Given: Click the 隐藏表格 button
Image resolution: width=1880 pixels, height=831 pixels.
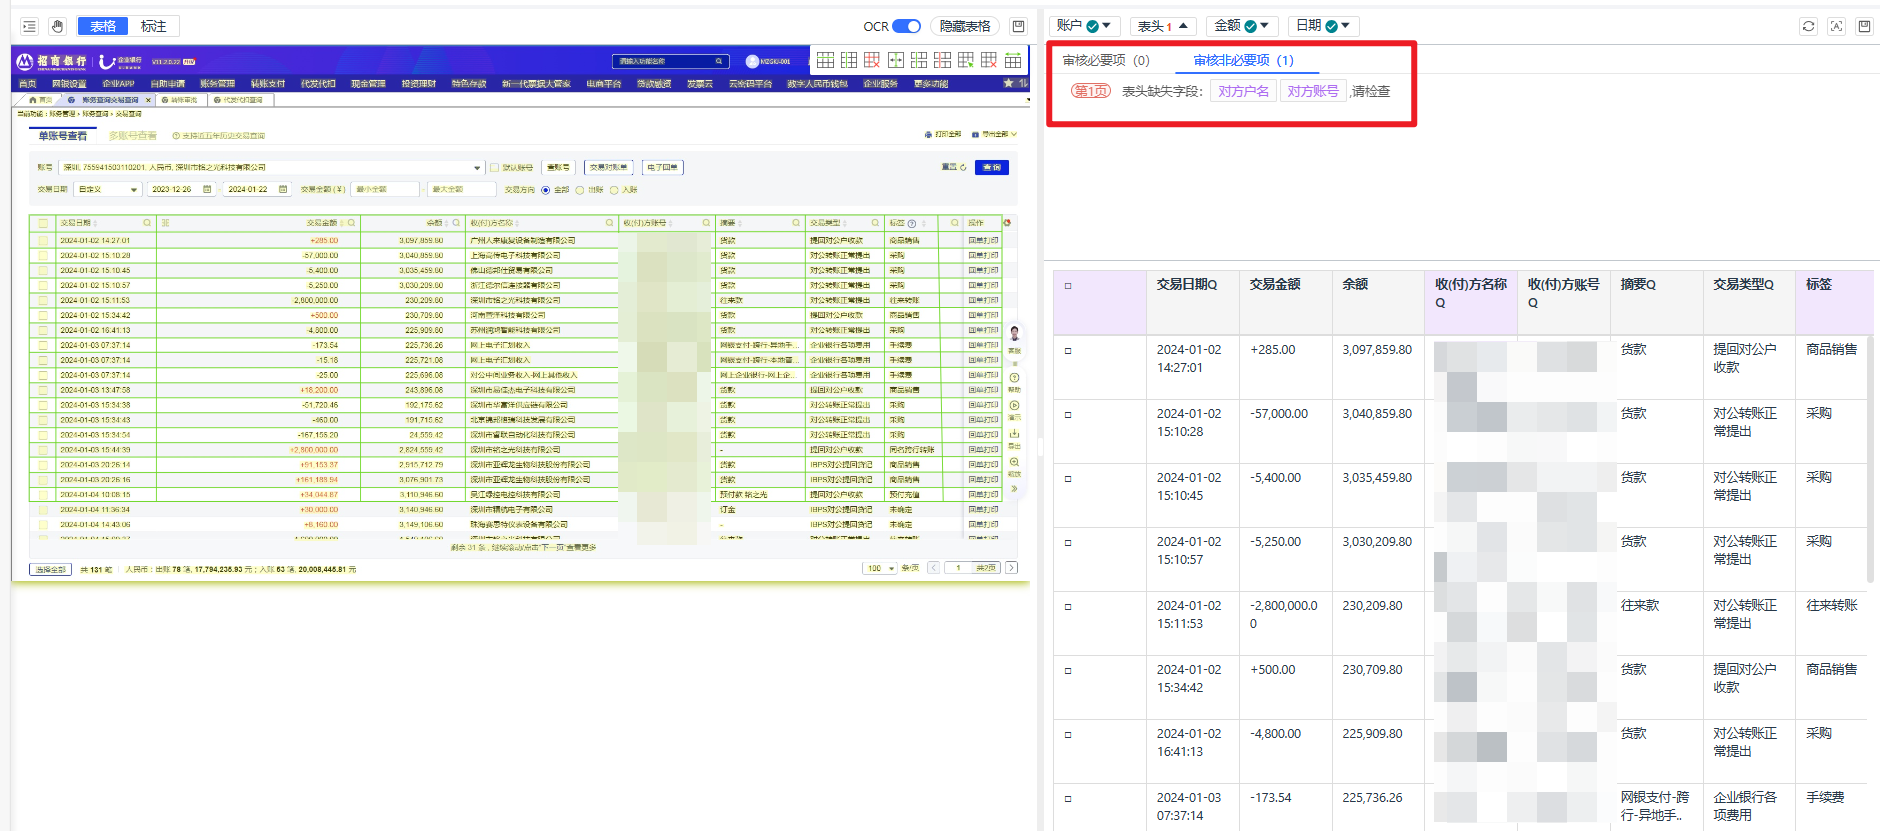Looking at the screenshot, I should point(964,26).
